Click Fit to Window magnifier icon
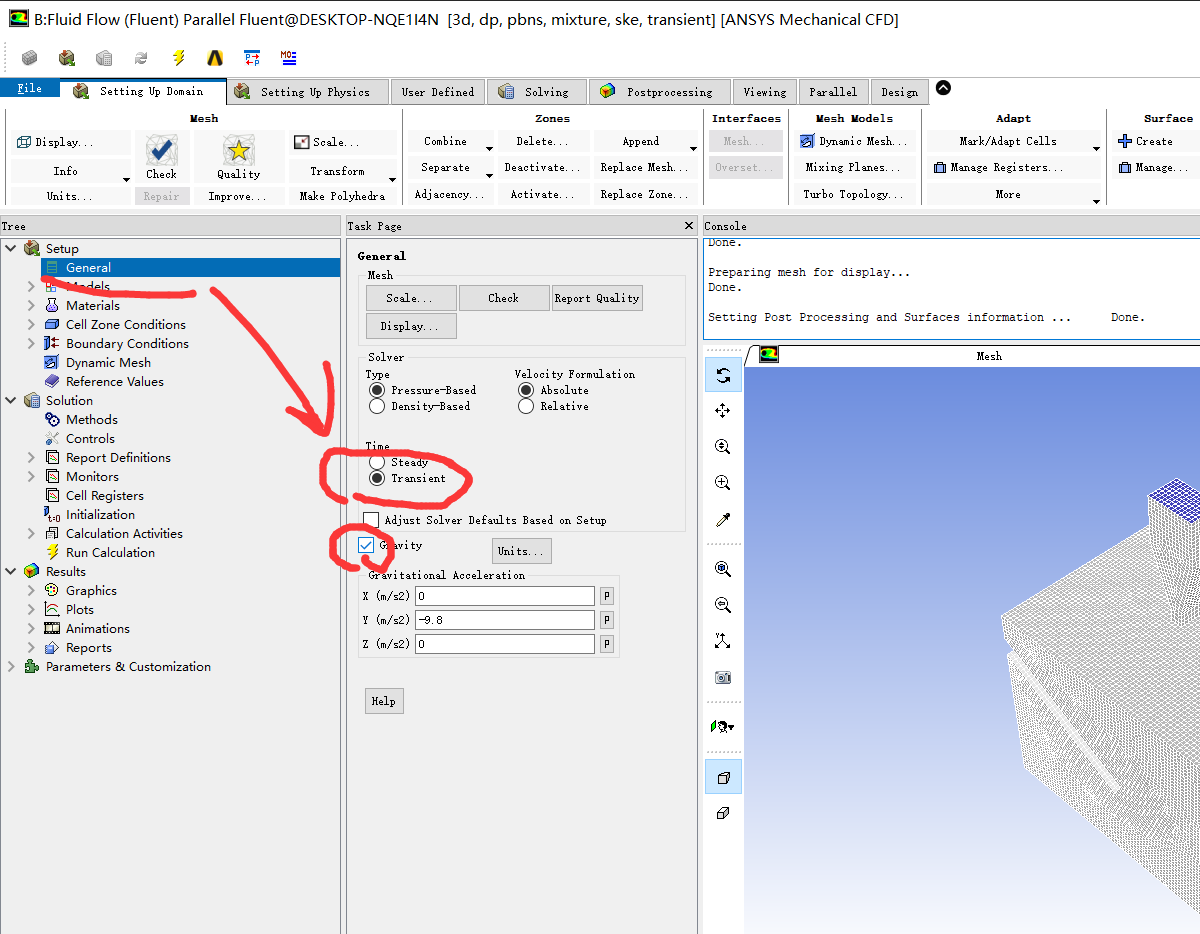Screen dimensions: 1200x934 (723, 569)
